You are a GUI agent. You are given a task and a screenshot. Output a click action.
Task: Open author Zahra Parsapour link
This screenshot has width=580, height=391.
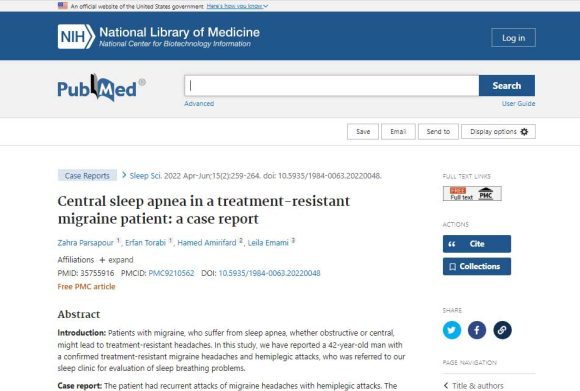tap(85, 243)
